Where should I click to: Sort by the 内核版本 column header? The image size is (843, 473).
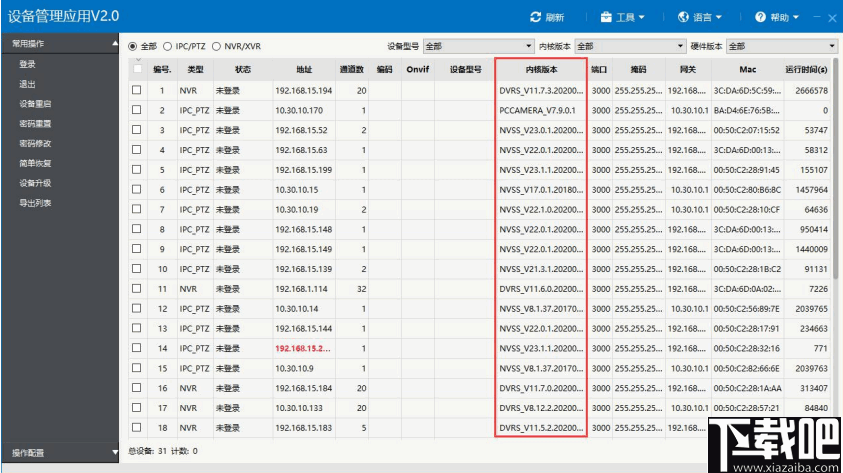pos(541,69)
